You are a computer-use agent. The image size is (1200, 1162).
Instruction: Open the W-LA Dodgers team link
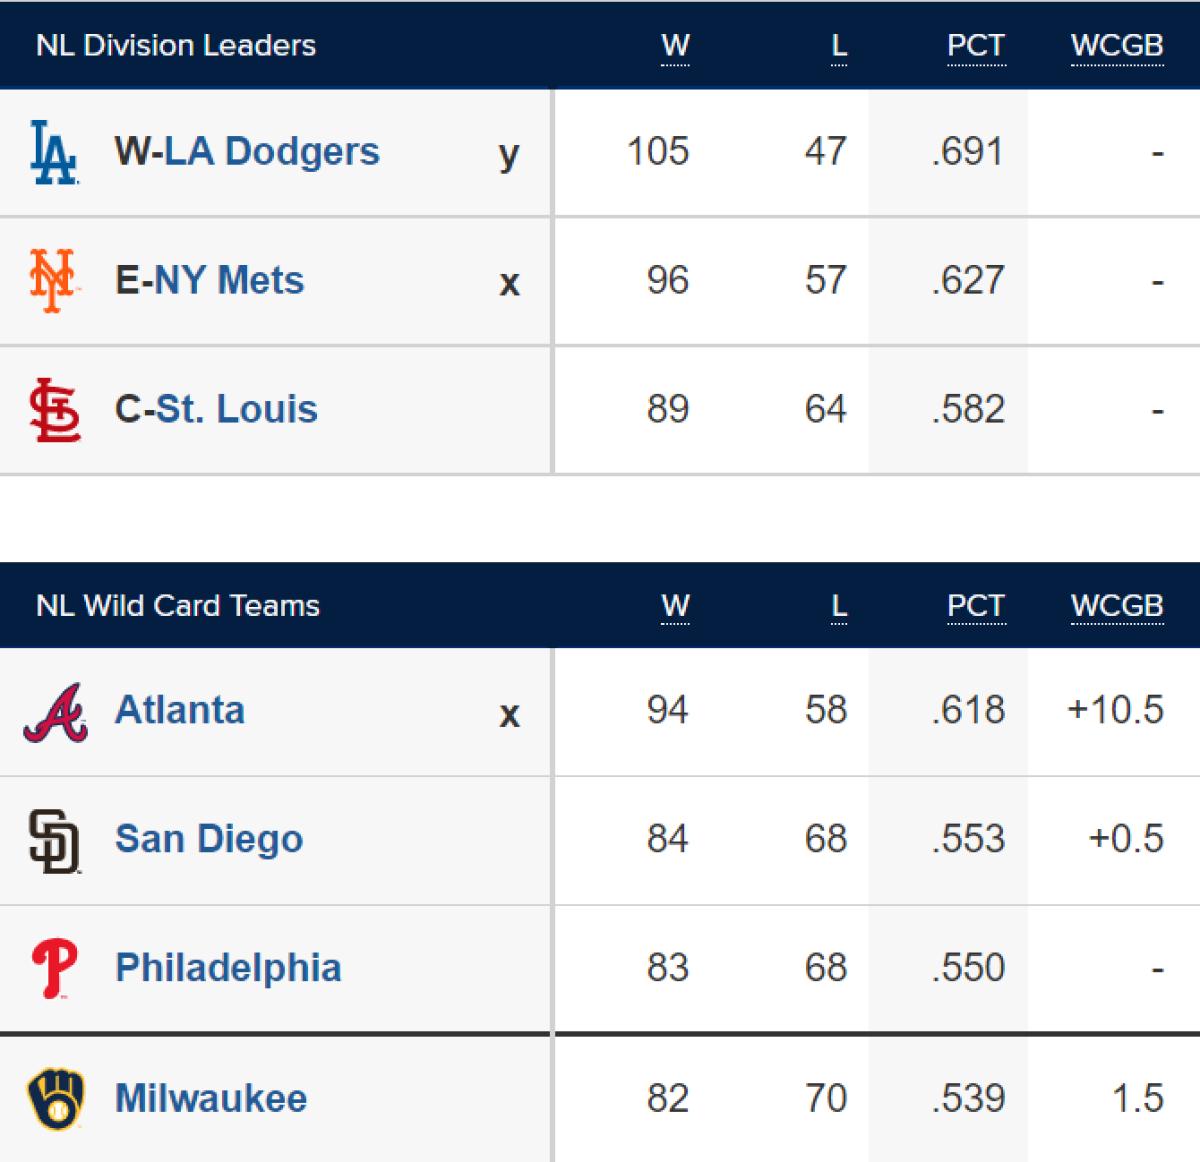click(x=247, y=151)
